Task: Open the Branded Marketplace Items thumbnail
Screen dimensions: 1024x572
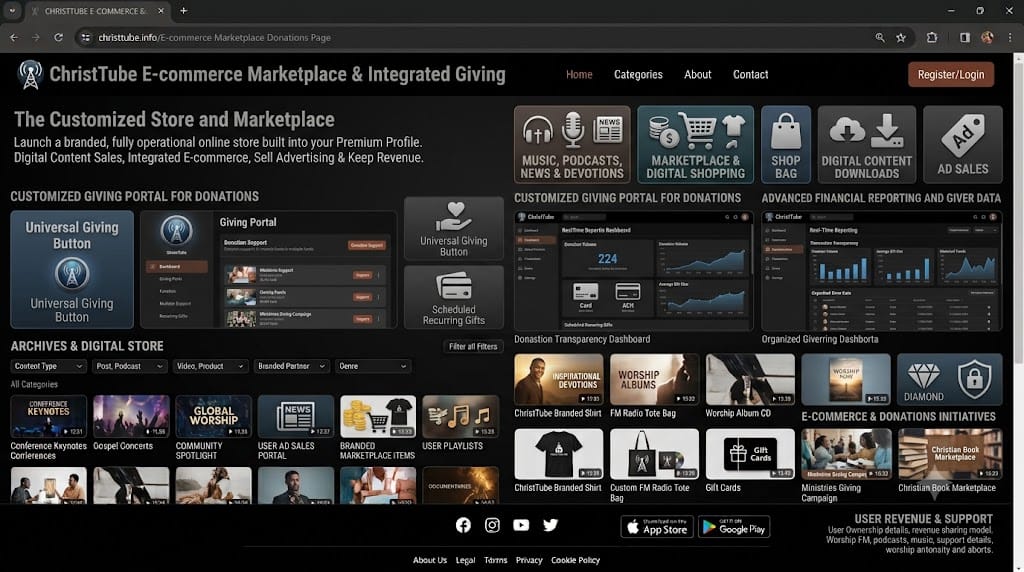Action: tap(377, 416)
